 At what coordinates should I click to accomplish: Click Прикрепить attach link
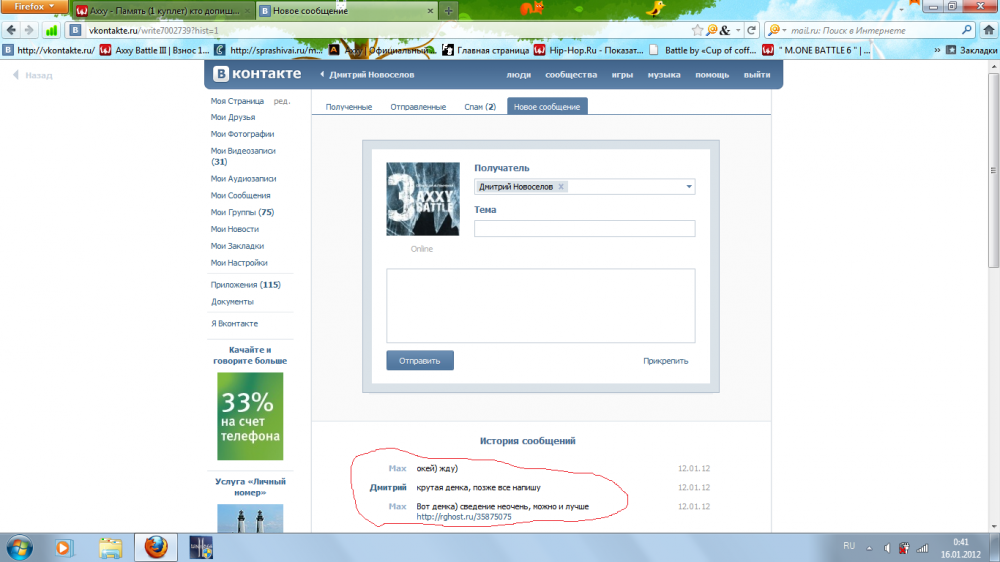point(665,361)
